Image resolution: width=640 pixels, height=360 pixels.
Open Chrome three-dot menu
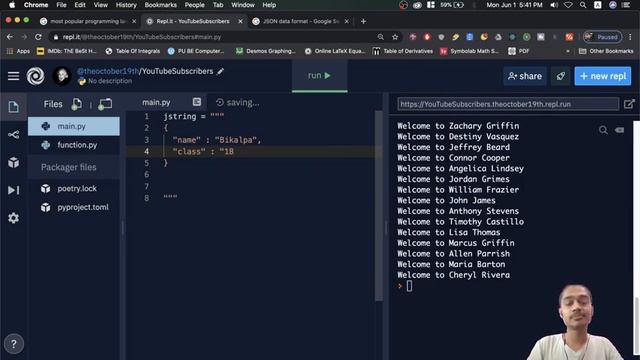click(630, 37)
